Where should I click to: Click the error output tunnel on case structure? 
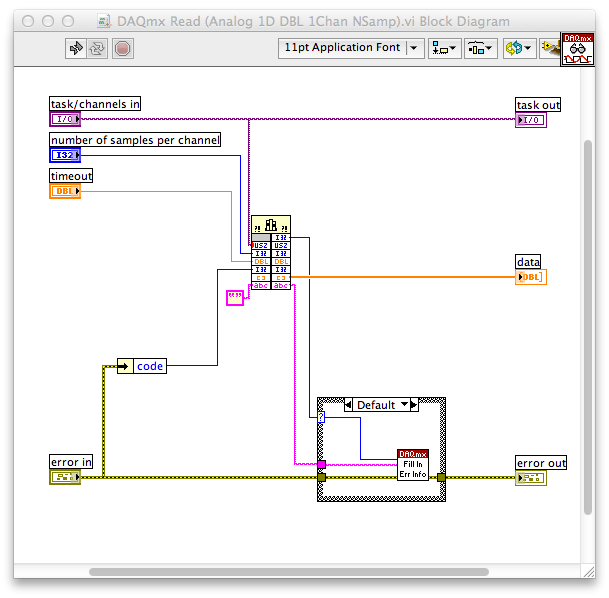click(x=441, y=478)
